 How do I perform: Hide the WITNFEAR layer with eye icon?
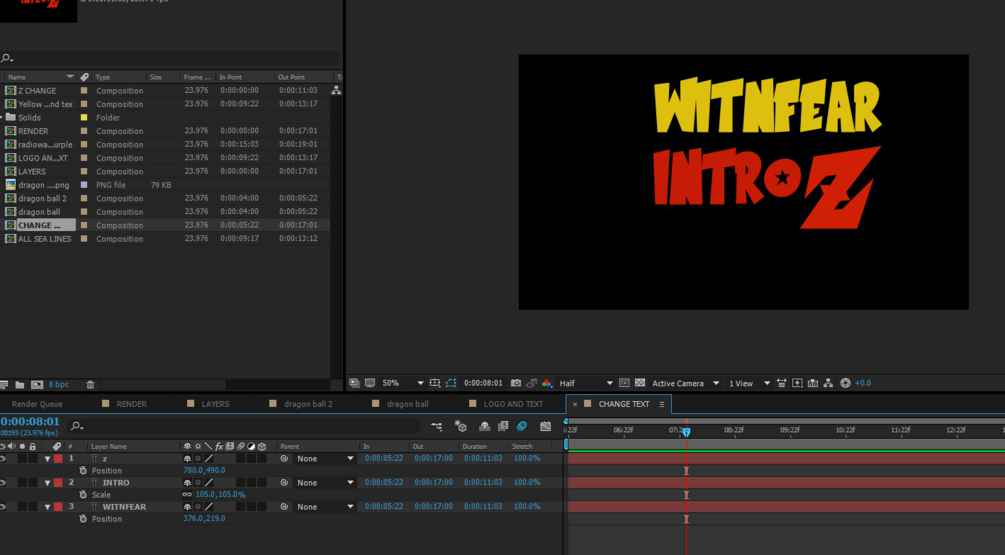(3, 507)
